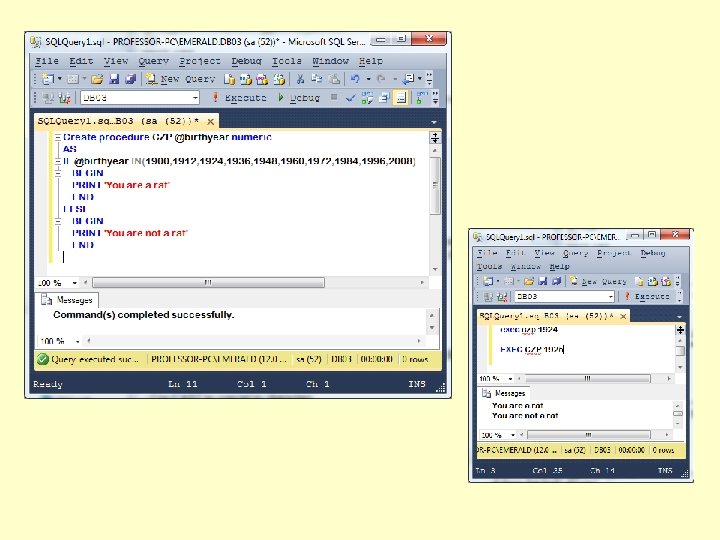Screen dimensions: 720x540
Task: Open active files dropdown in large window
Action: tap(434, 122)
